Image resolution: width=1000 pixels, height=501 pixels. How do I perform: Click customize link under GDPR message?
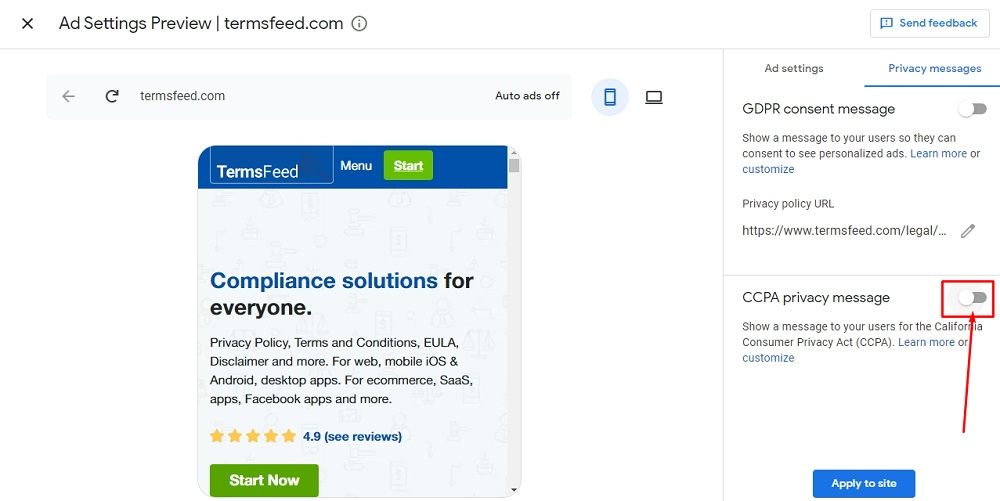coord(768,169)
